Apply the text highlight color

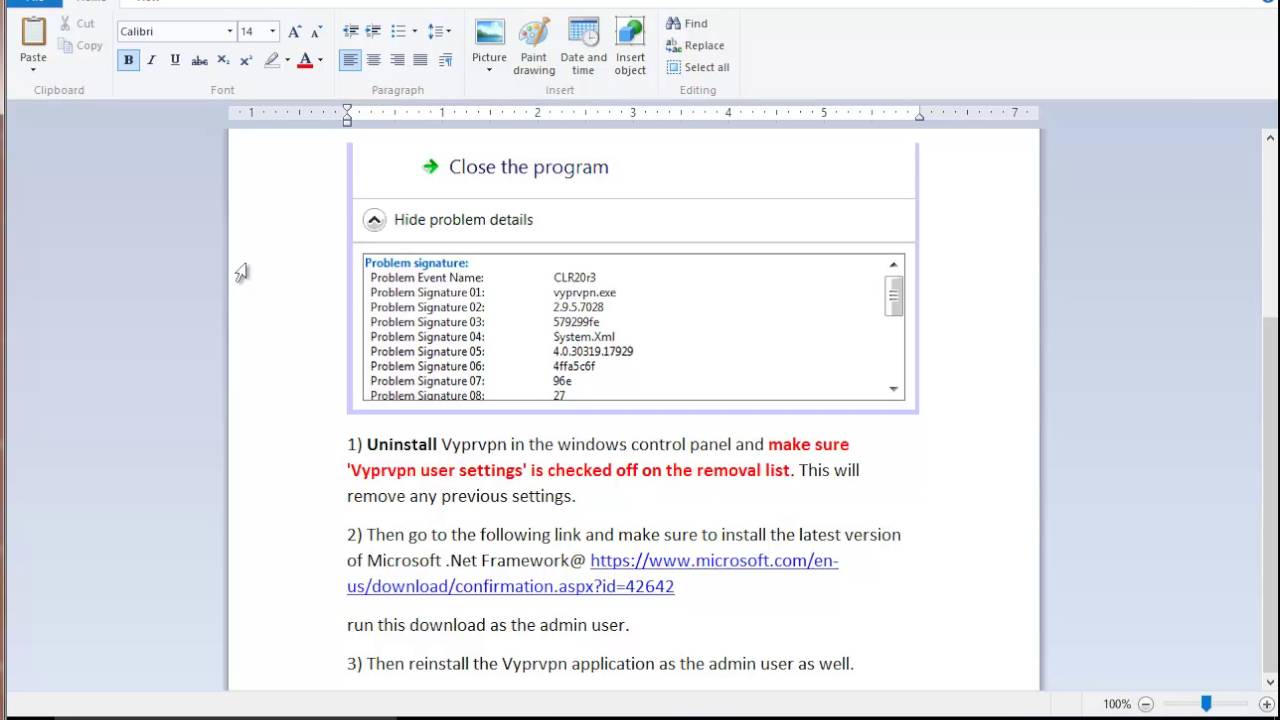pyautogui.click(x=272, y=60)
